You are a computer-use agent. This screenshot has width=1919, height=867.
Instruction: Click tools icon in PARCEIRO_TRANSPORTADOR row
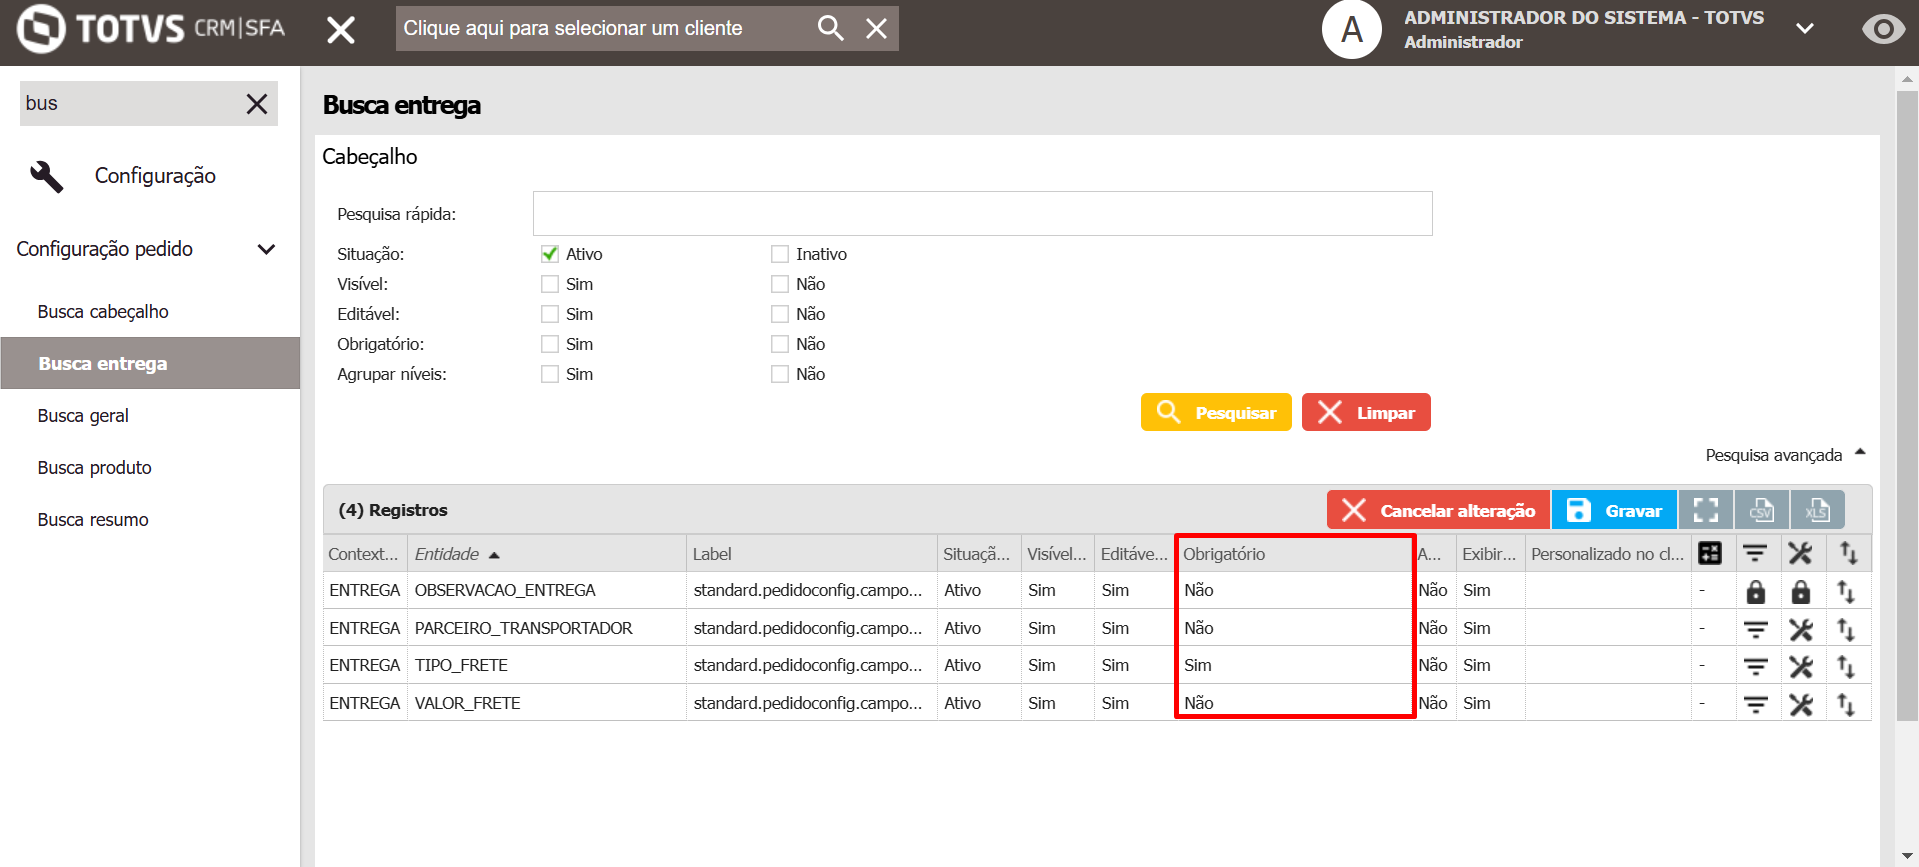(x=1800, y=629)
